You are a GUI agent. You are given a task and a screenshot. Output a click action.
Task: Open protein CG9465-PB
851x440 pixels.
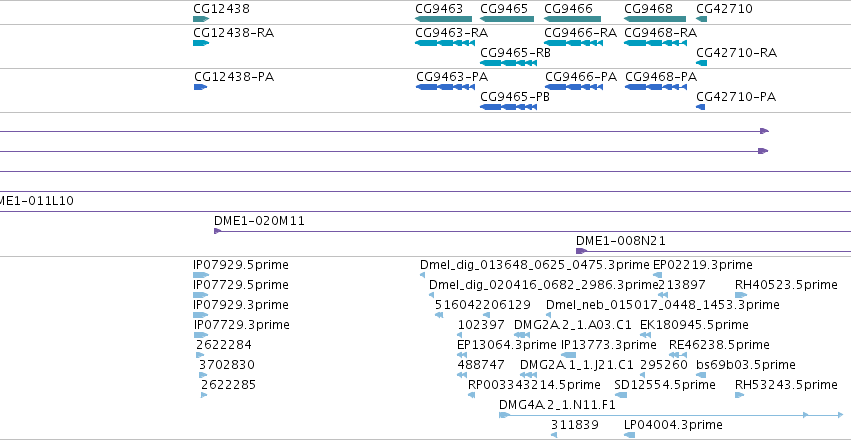click(x=515, y=97)
